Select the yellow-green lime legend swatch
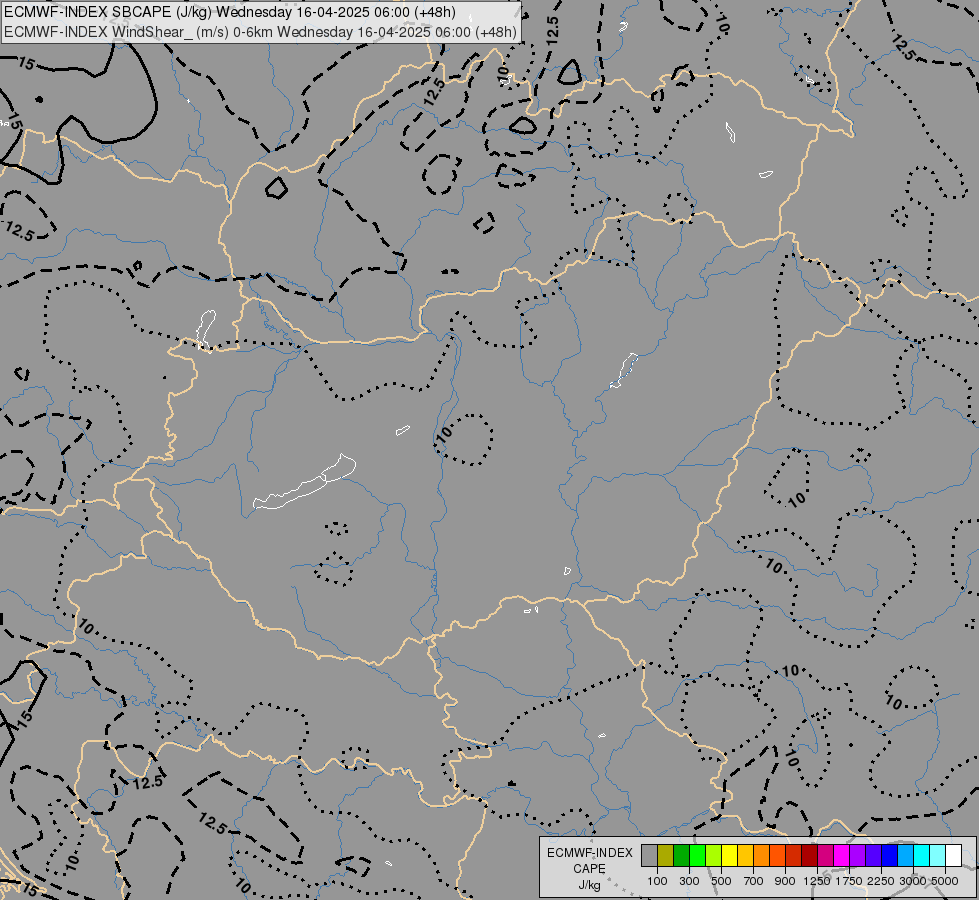The width and height of the screenshot is (979, 900). 714,855
